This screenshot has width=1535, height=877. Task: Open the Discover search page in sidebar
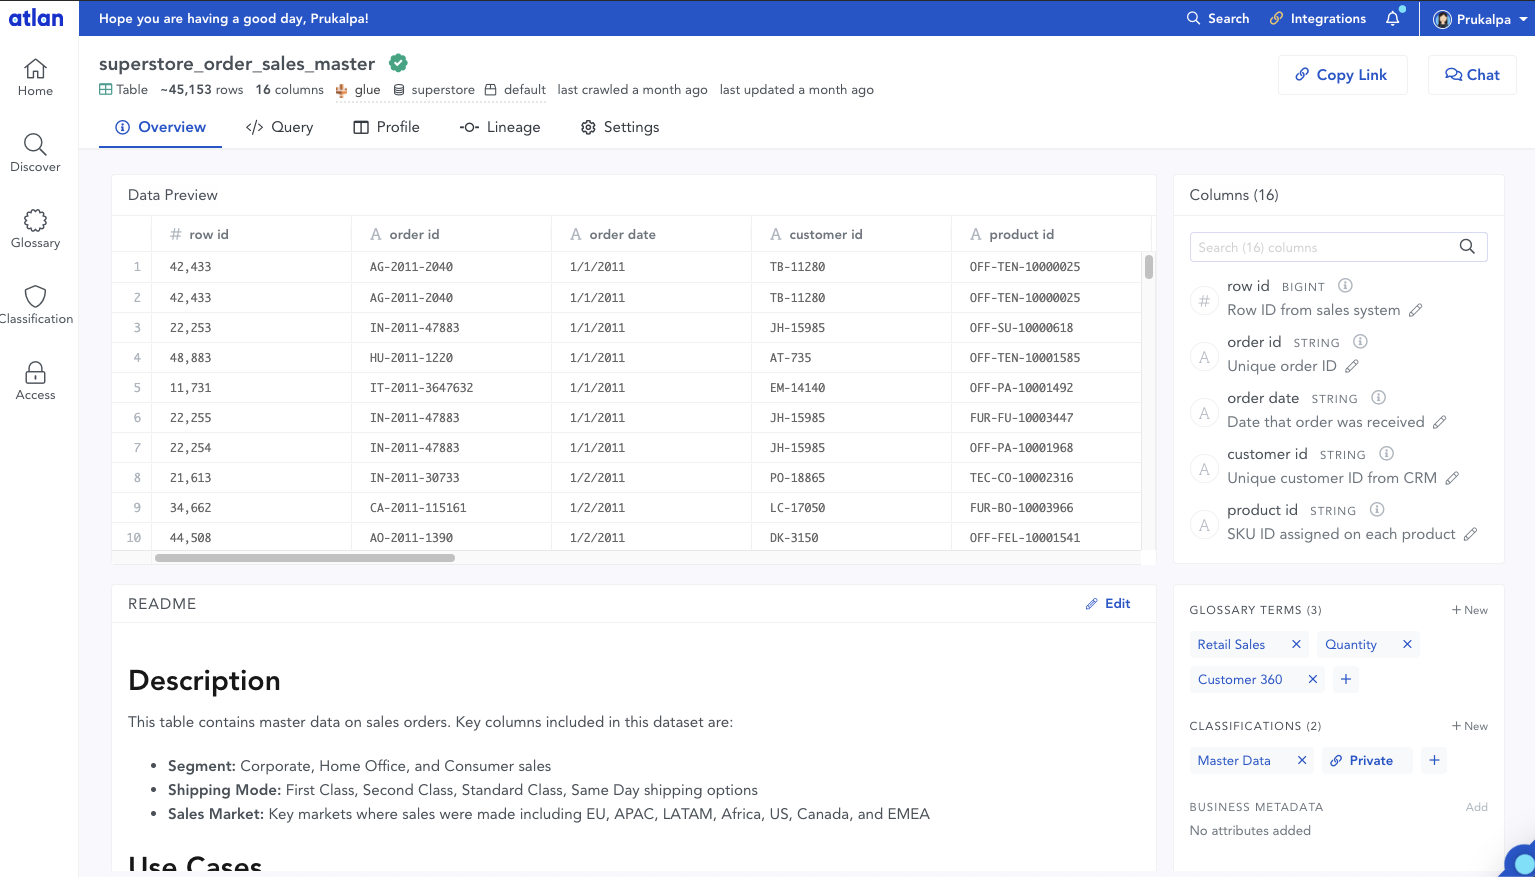35,152
